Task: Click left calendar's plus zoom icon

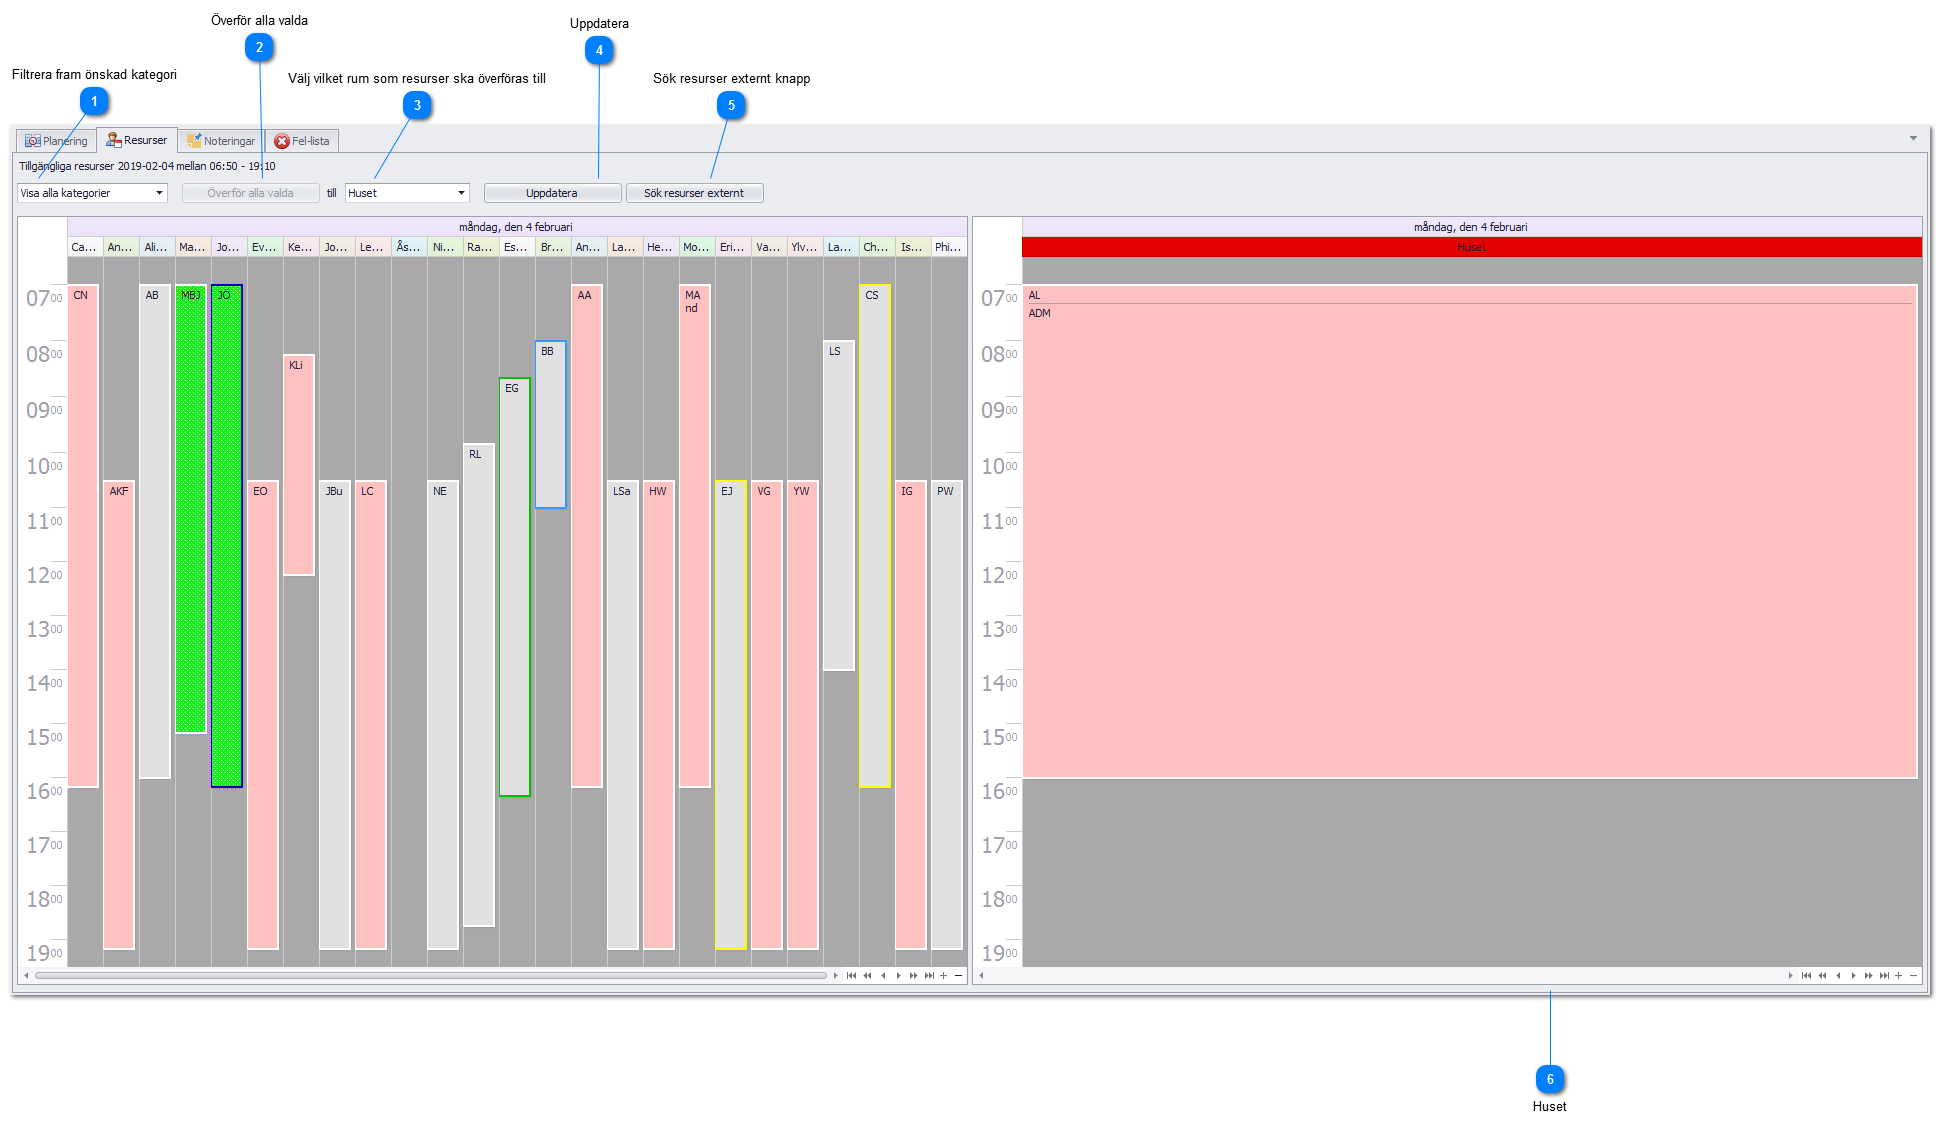Action: click(x=943, y=975)
